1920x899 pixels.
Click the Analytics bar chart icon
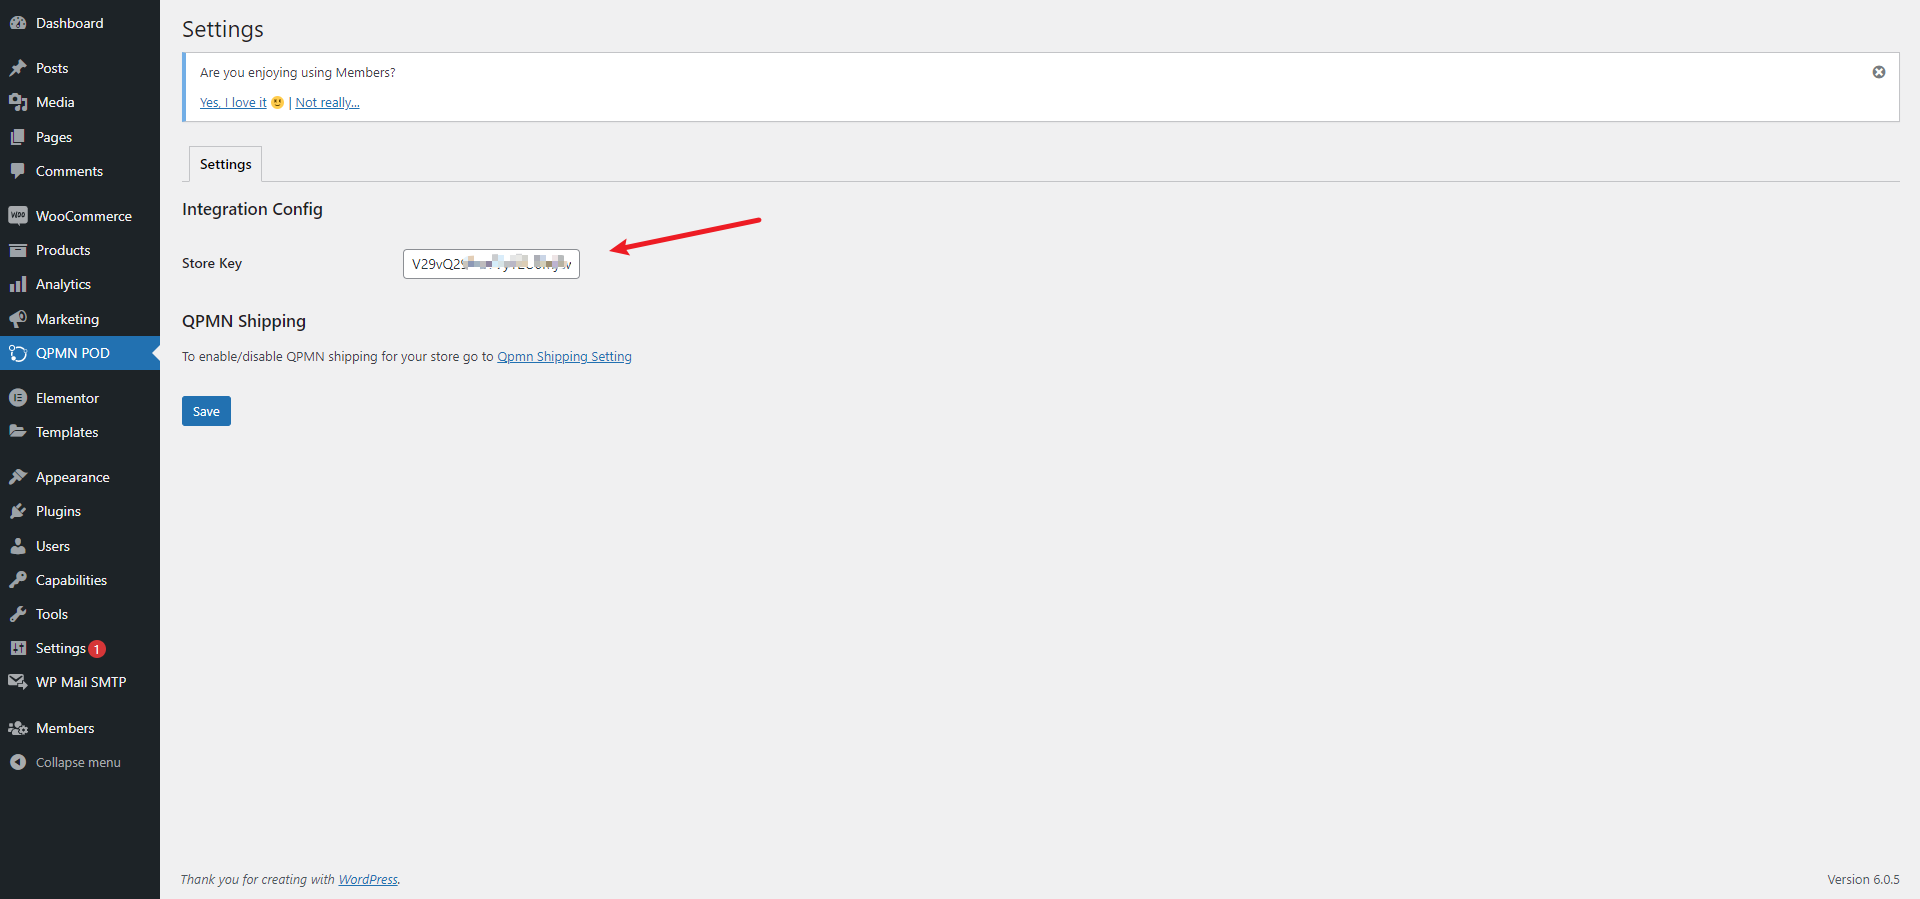point(18,285)
